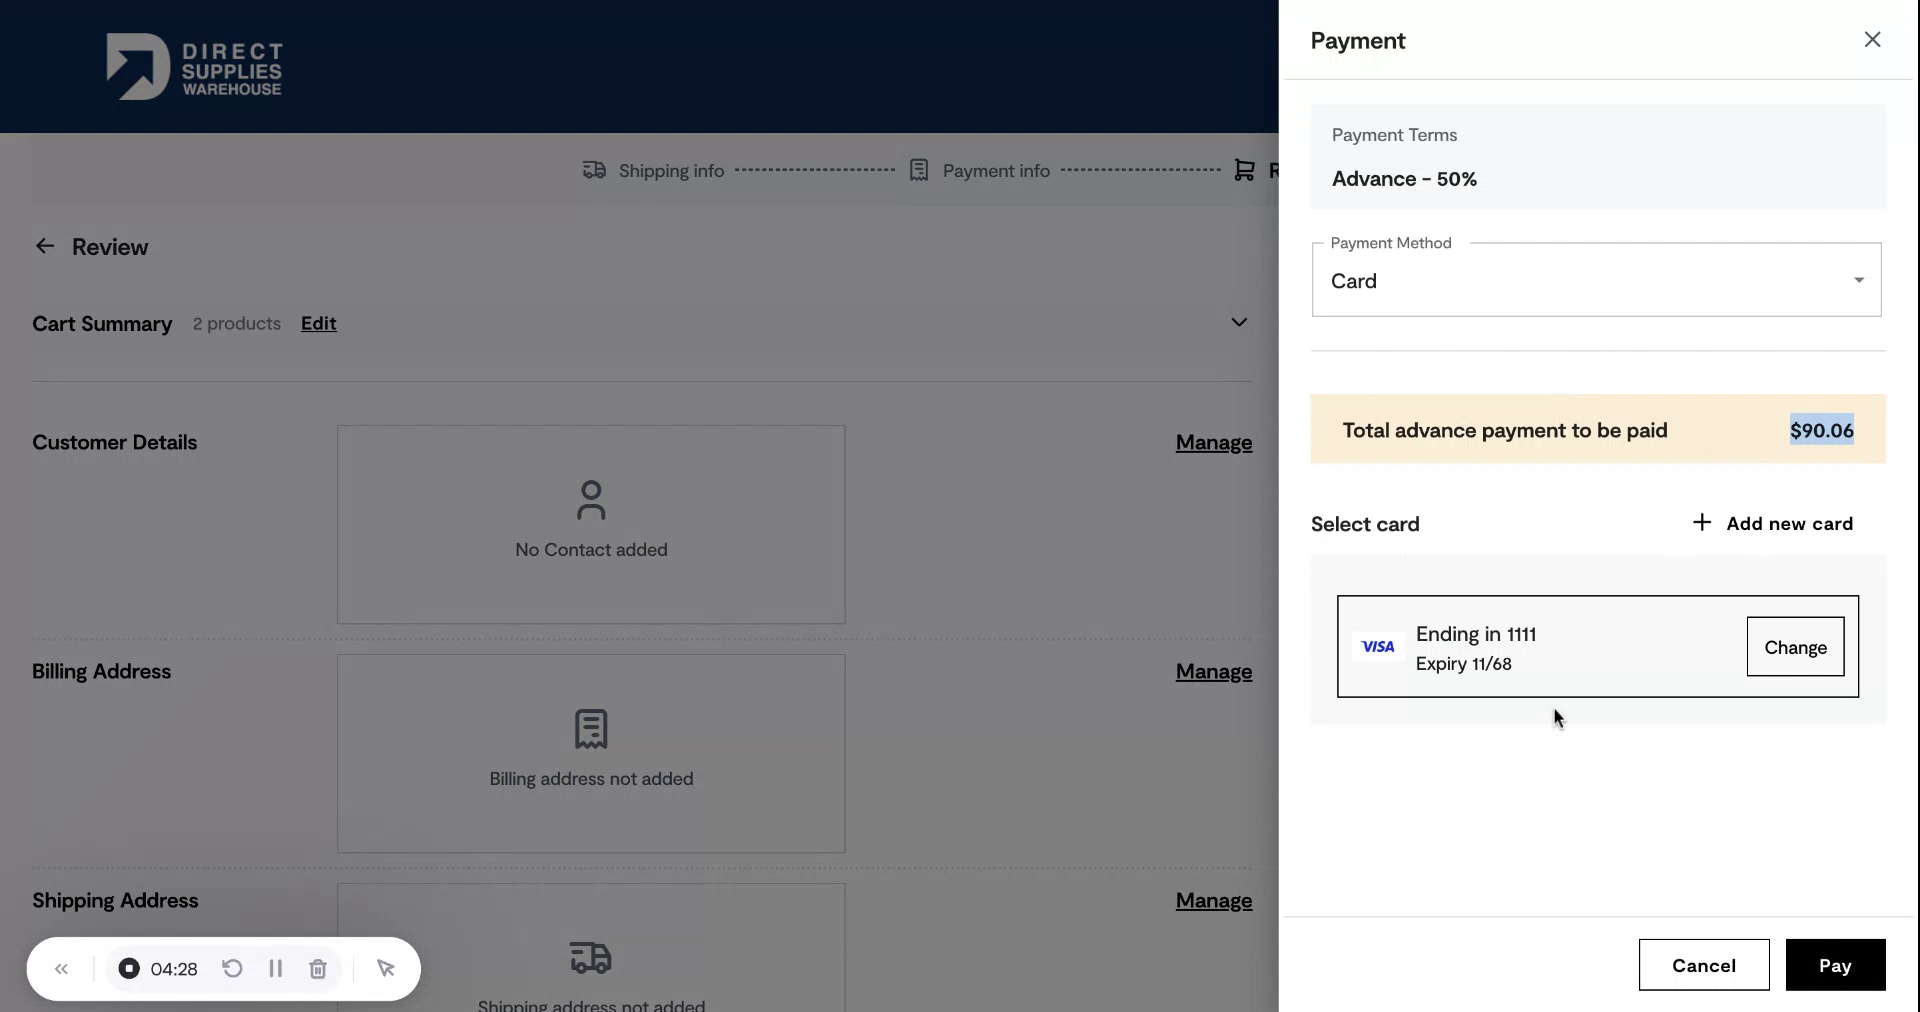Viewport: 1920px width, 1012px height.
Task: Pause the recording in the session toolbar
Action: (276, 968)
